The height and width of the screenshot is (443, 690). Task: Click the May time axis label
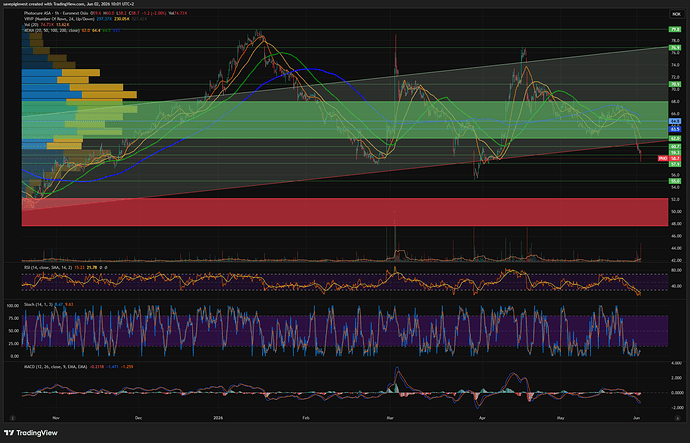click(x=561, y=418)
